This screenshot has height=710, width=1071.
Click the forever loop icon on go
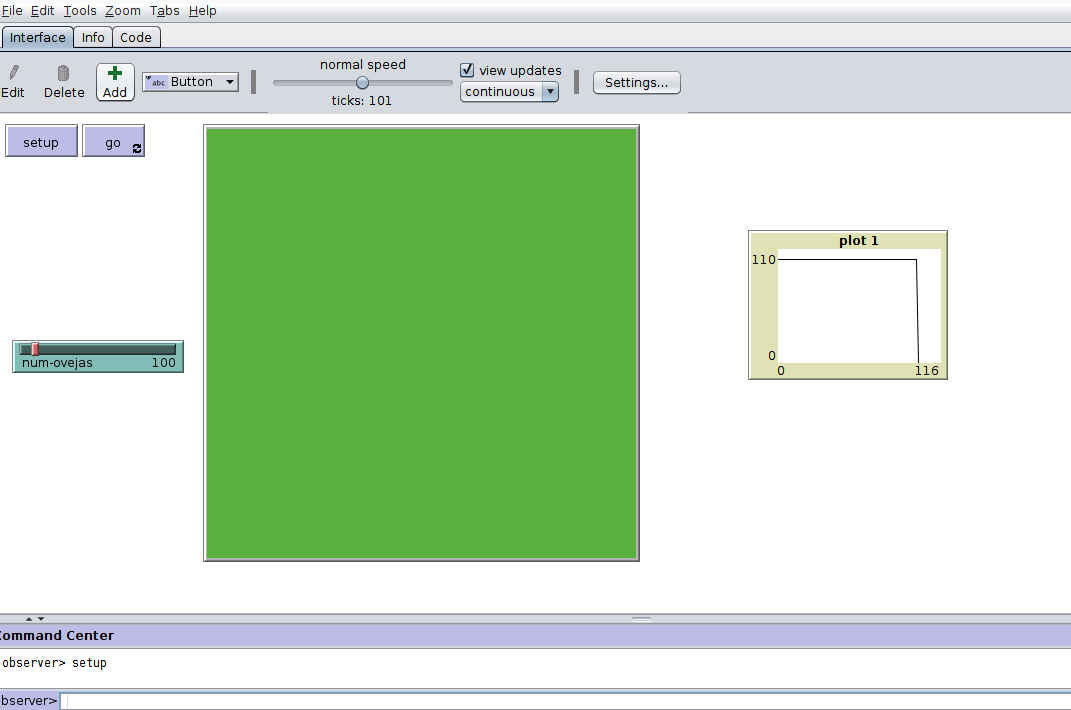(x=137, y=148)
